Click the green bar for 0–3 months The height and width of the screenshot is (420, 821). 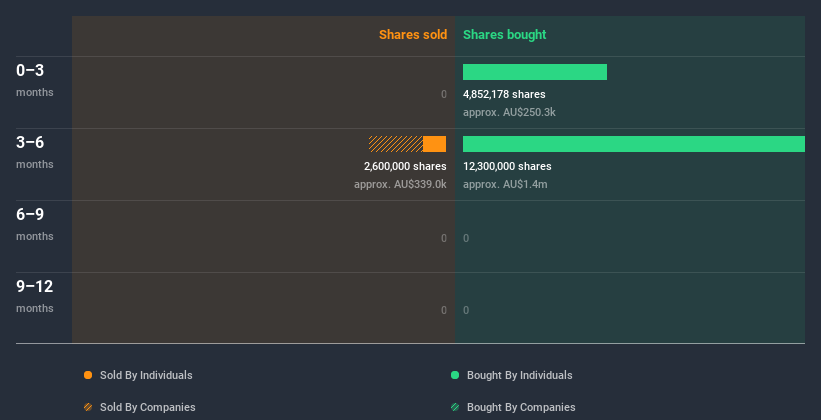tap(535, 72)
